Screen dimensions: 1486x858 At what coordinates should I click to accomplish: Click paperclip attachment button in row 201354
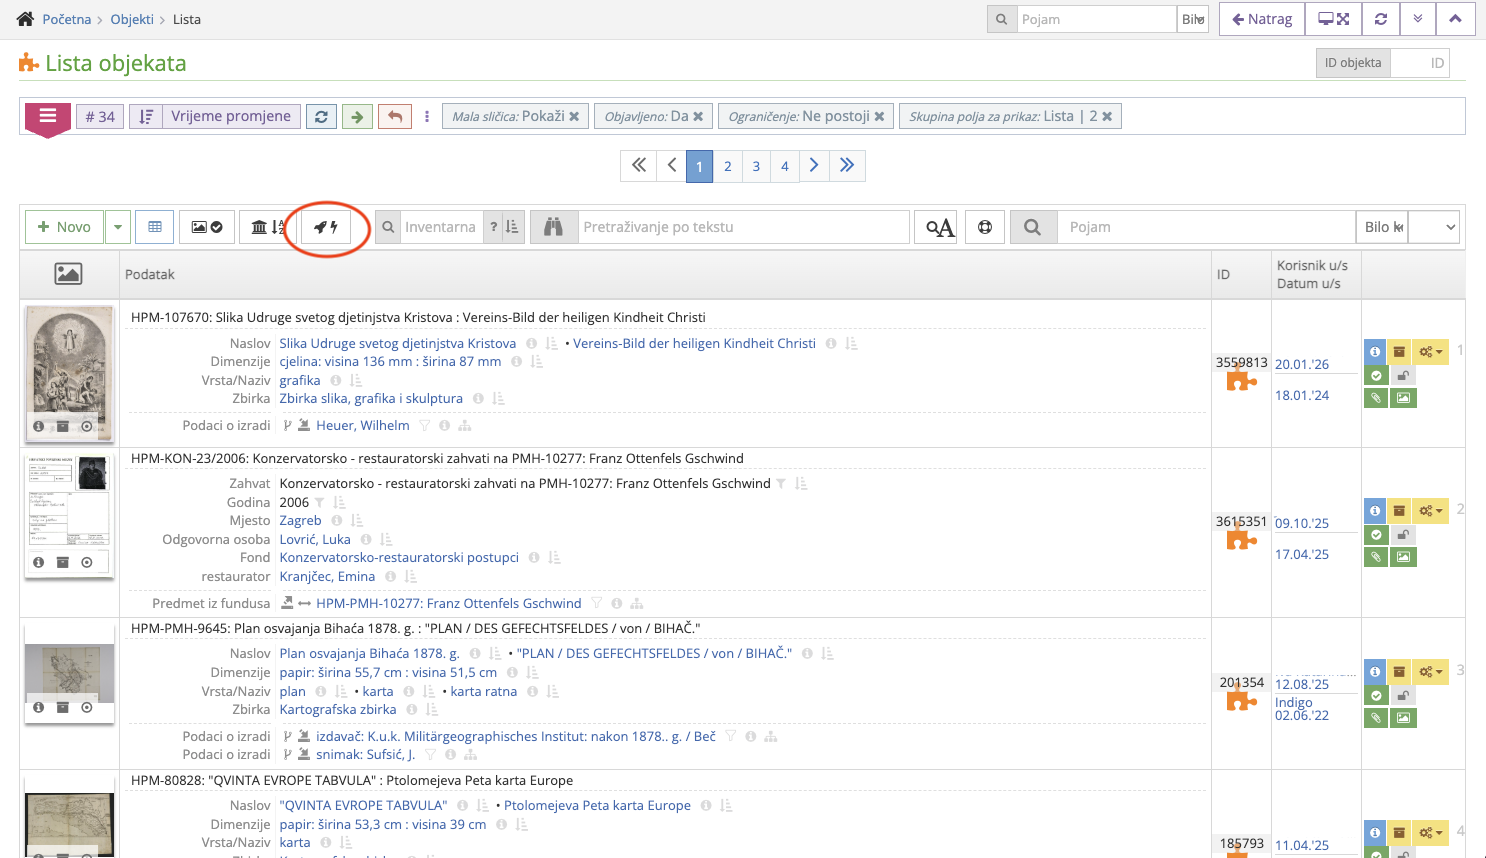tap(1376, 718)
